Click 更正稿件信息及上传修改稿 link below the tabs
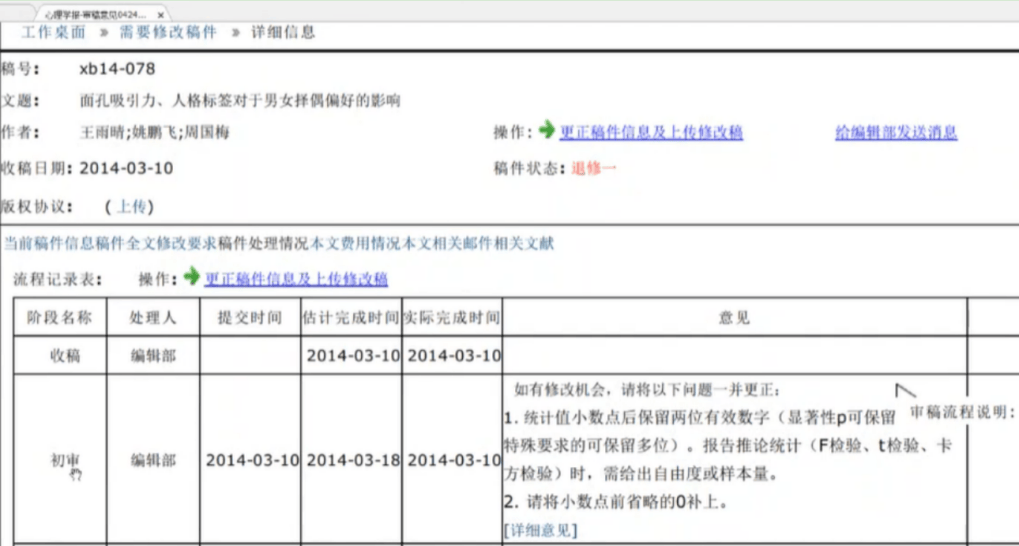Image resolution: width=1019 pixels, height=546 pixels. click(x=296, y=279)
